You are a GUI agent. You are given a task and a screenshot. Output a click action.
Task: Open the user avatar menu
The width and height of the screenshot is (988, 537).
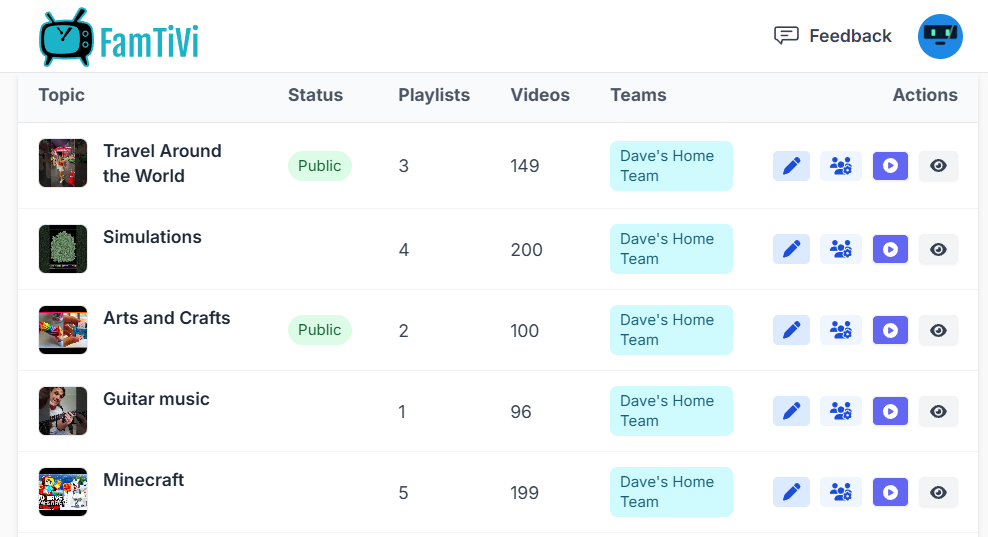pos(940,36)
